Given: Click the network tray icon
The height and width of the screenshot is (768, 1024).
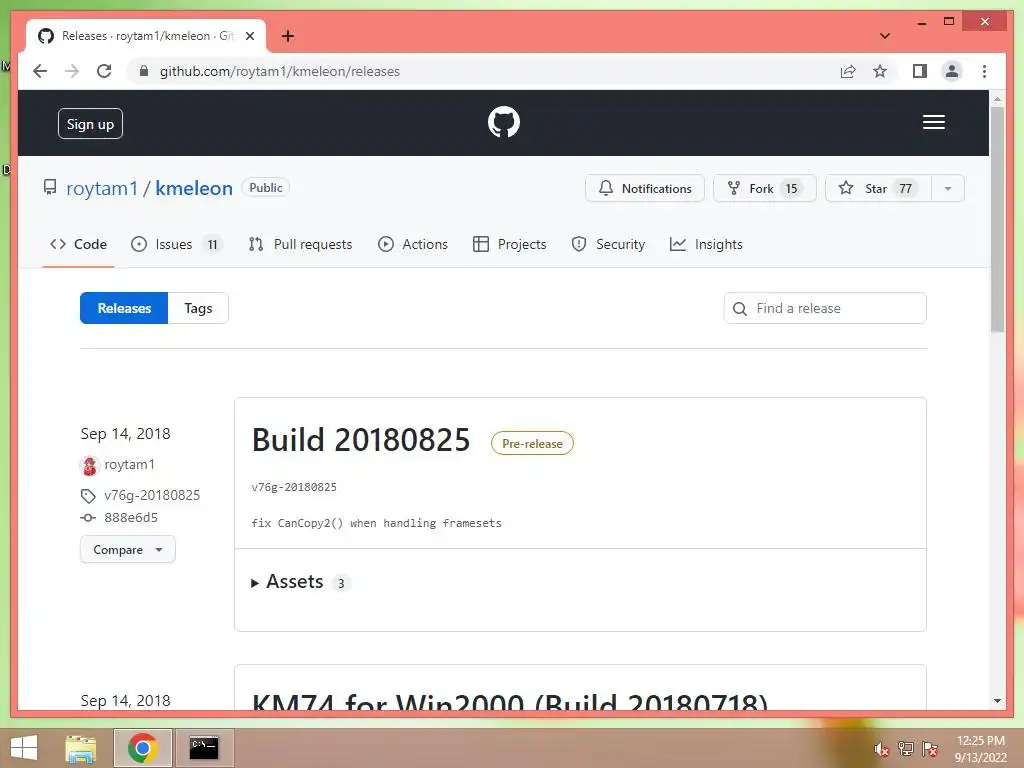Looking at the screenshot, I should coord(906,749).
